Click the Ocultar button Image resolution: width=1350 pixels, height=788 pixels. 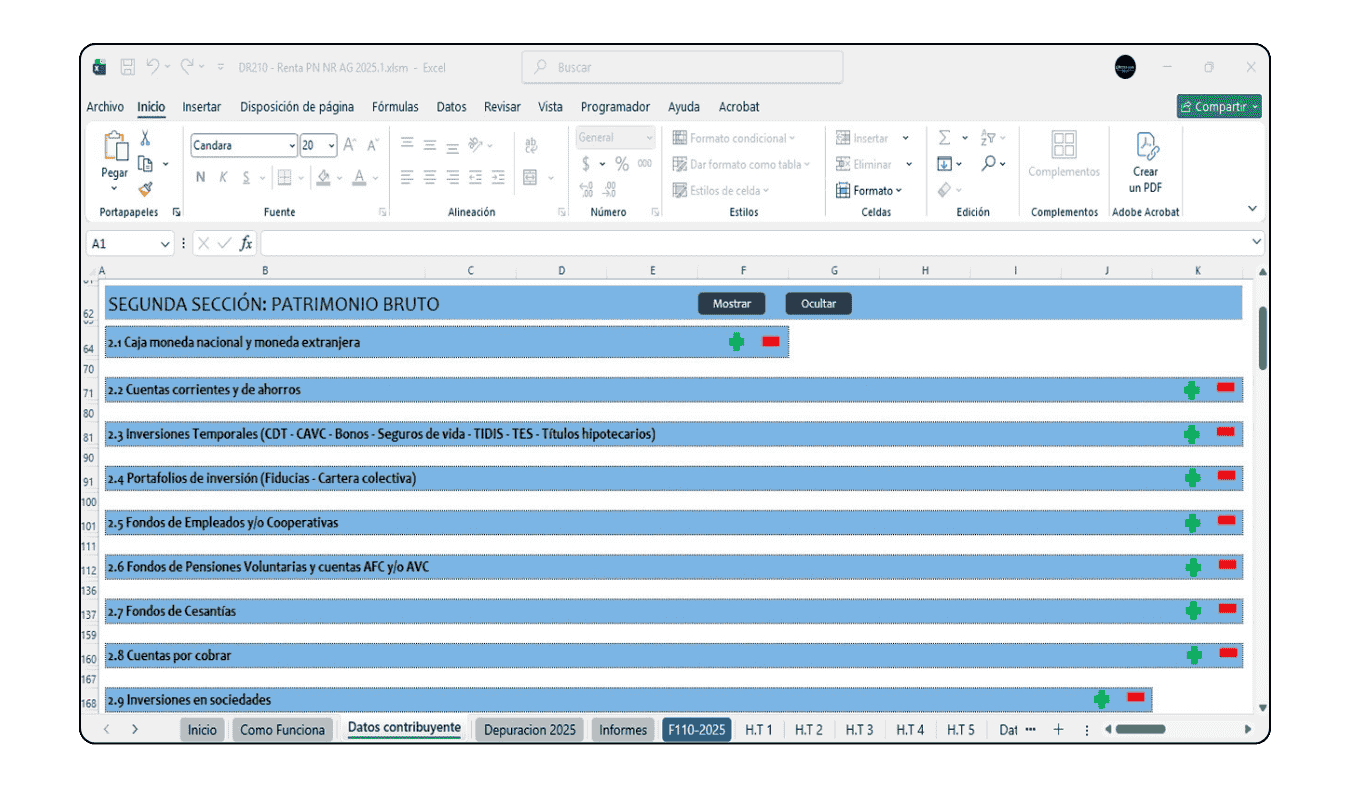tap(818, 304)
